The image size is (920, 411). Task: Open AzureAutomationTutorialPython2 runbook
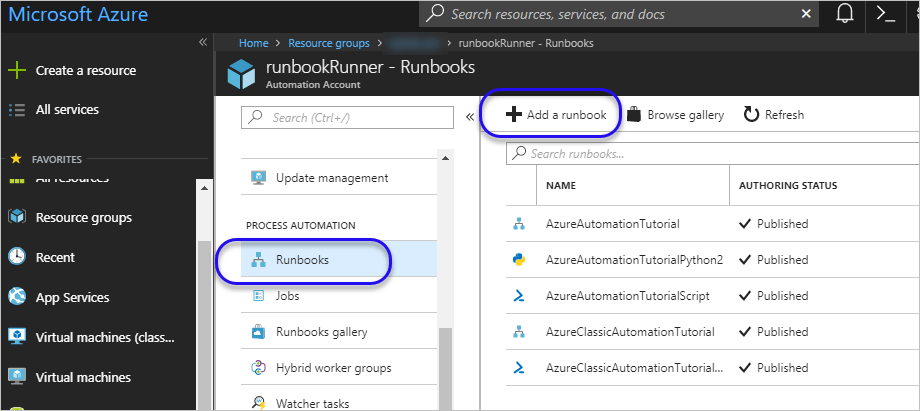click(x=634, y=260)
